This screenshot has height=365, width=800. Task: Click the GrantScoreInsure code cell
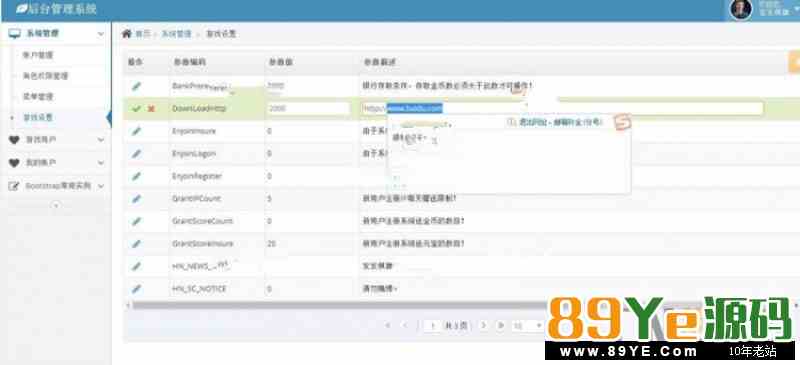point(203,244)
